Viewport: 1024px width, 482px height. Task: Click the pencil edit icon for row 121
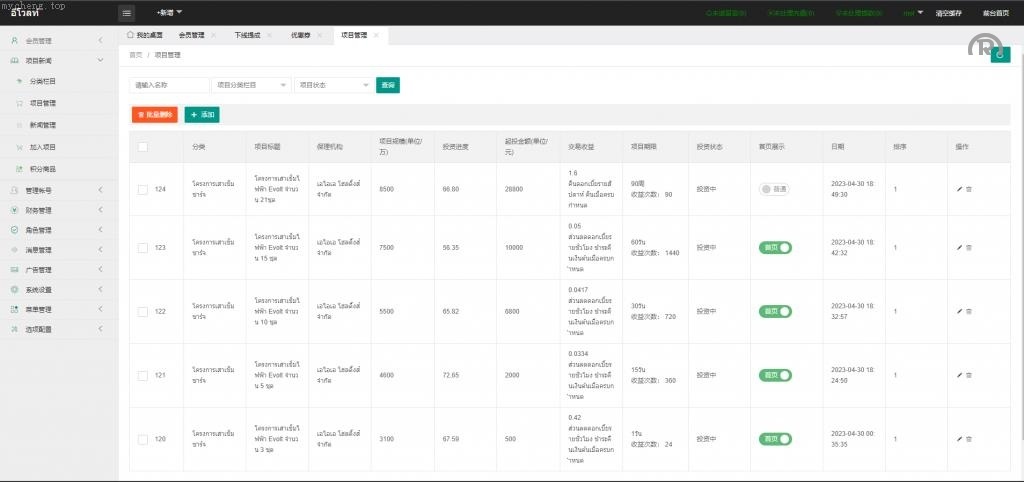point(959,375)
